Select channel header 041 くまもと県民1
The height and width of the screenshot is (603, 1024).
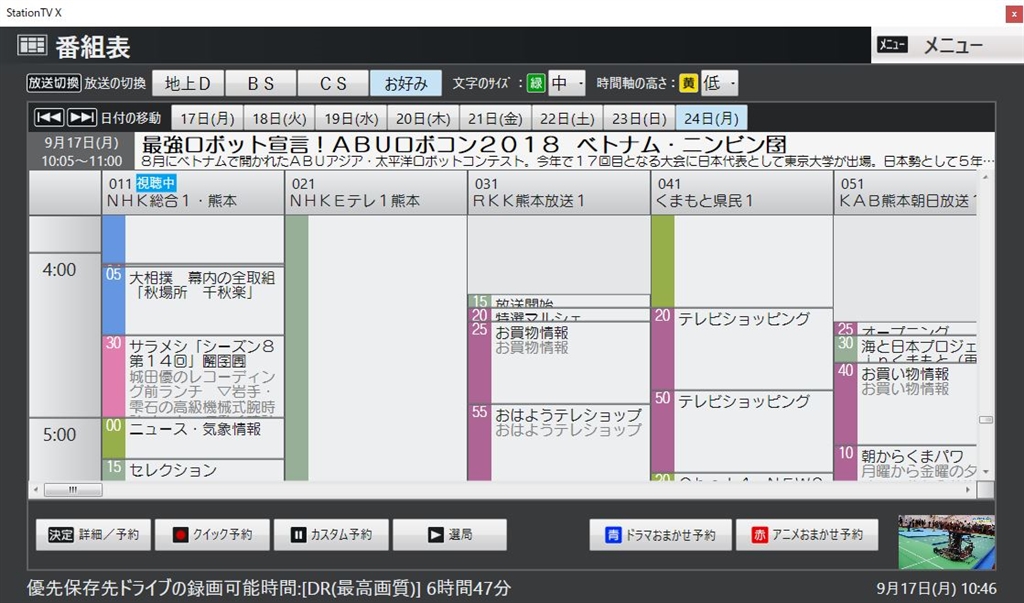point(742,193)
